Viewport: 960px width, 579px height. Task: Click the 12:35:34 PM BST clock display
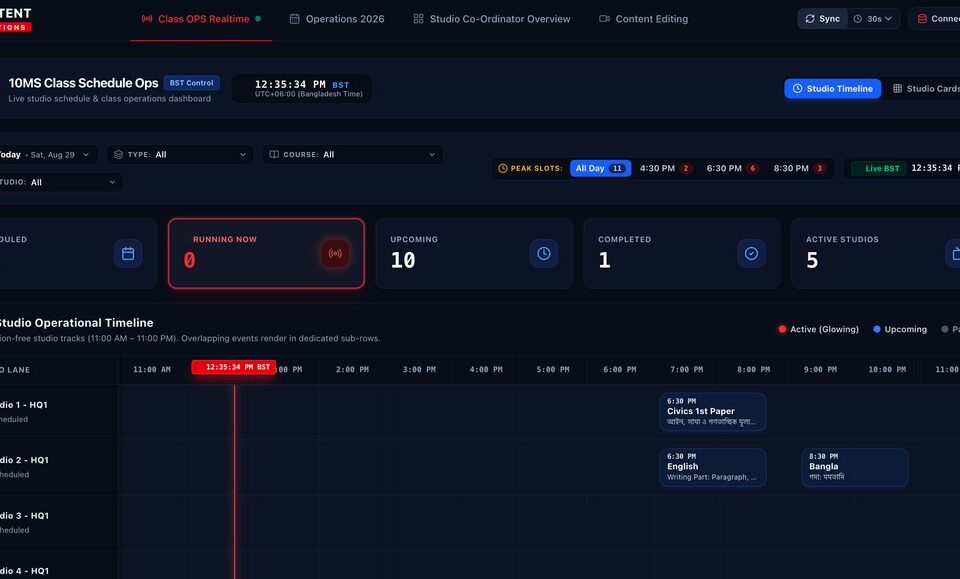302,88
